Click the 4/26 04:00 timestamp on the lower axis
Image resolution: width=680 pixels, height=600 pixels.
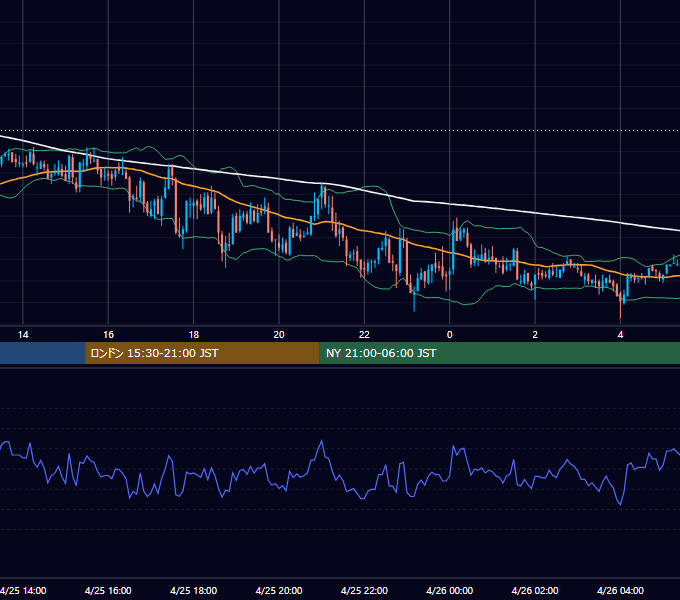tap(621, 590)
